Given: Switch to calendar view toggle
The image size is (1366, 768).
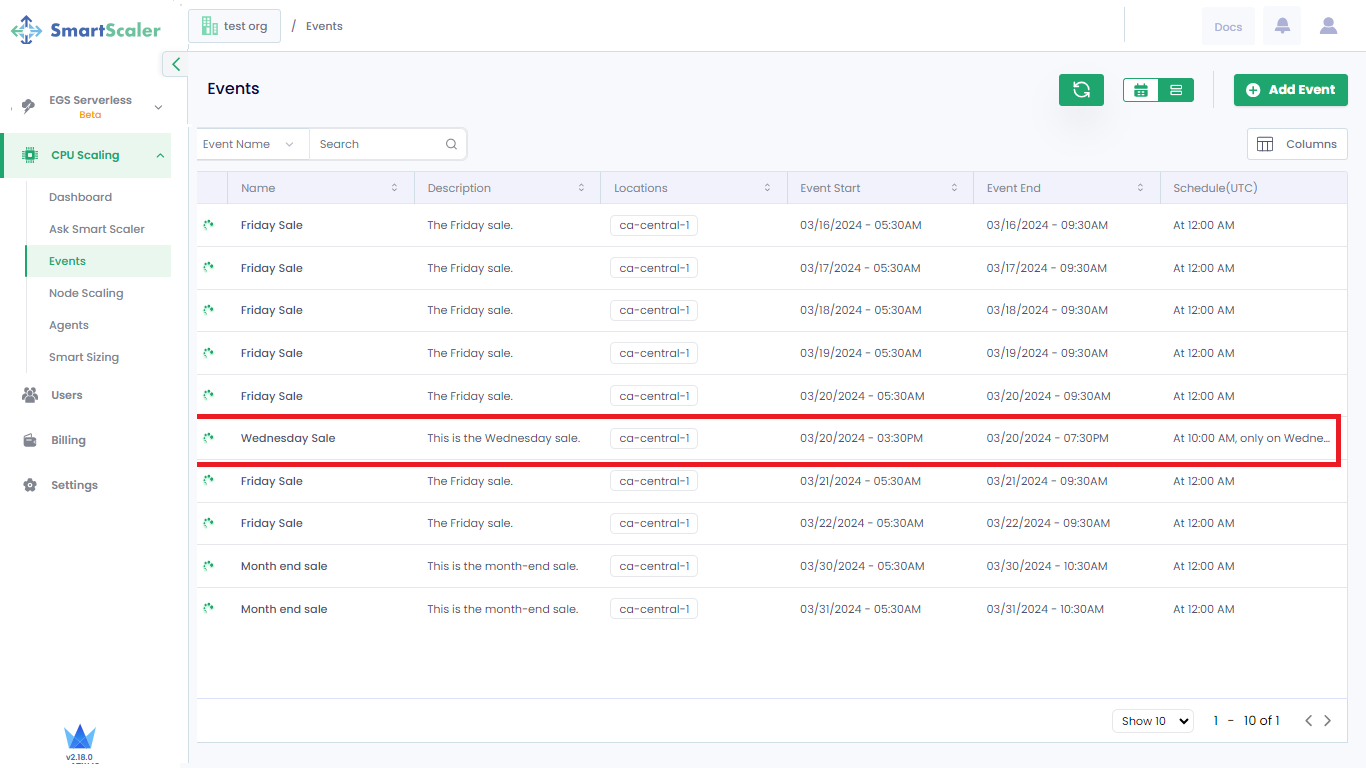Looking at the screenshot, I should click(x=1141, y=90).
